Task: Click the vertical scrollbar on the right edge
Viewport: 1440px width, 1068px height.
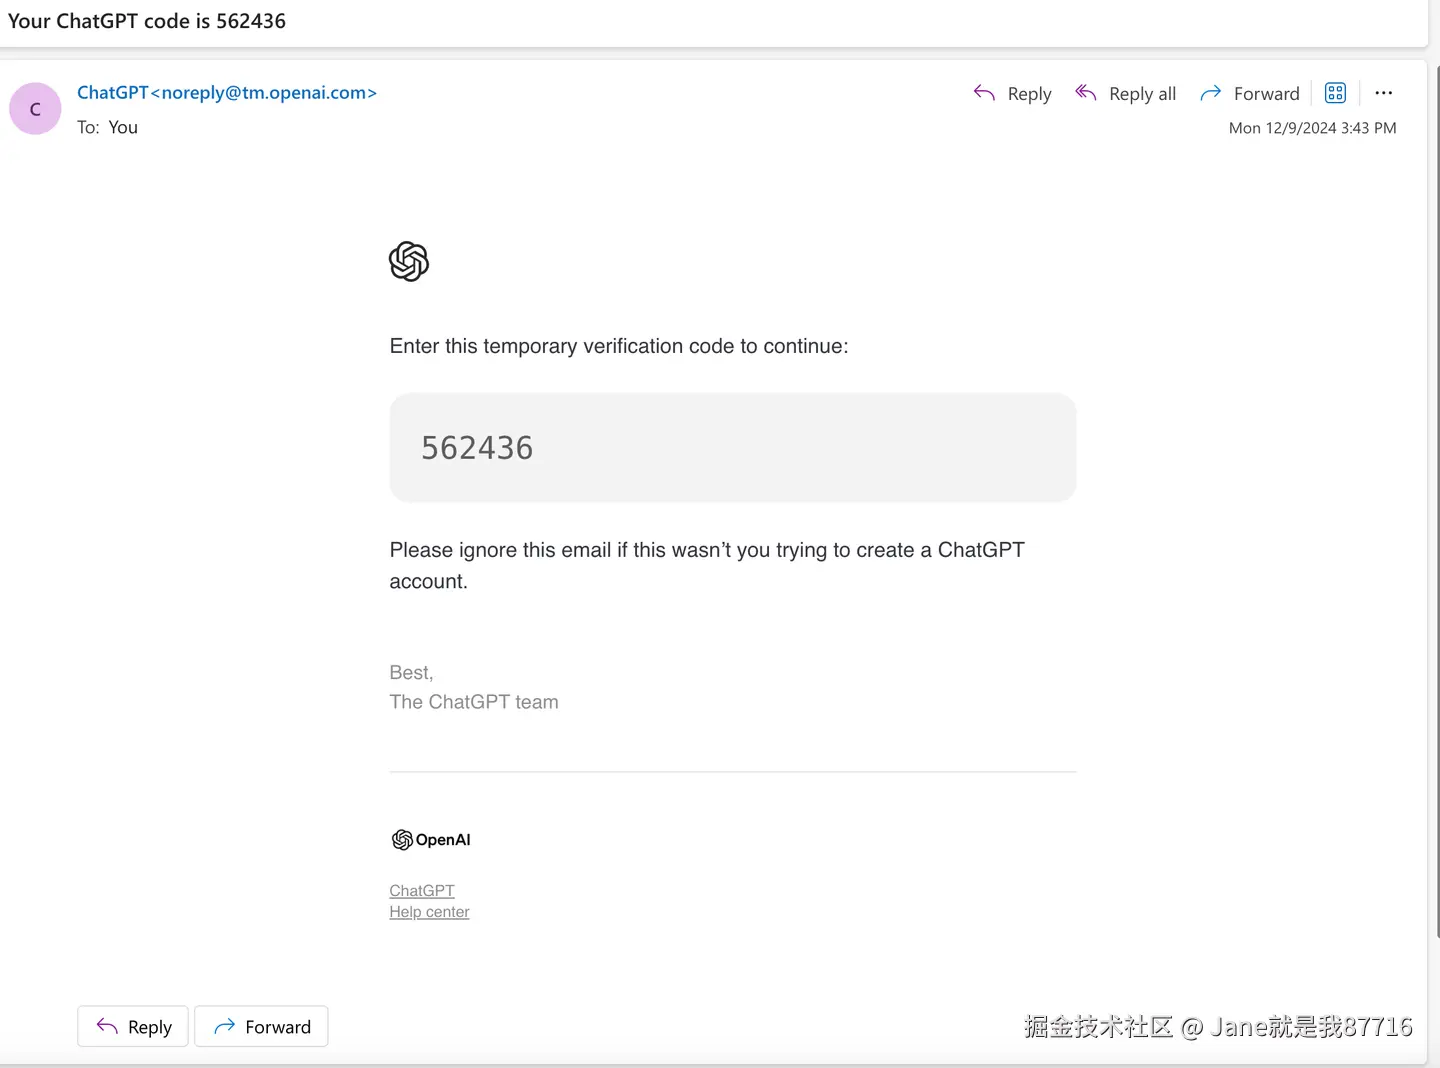Action: (x=1436, y=500)
